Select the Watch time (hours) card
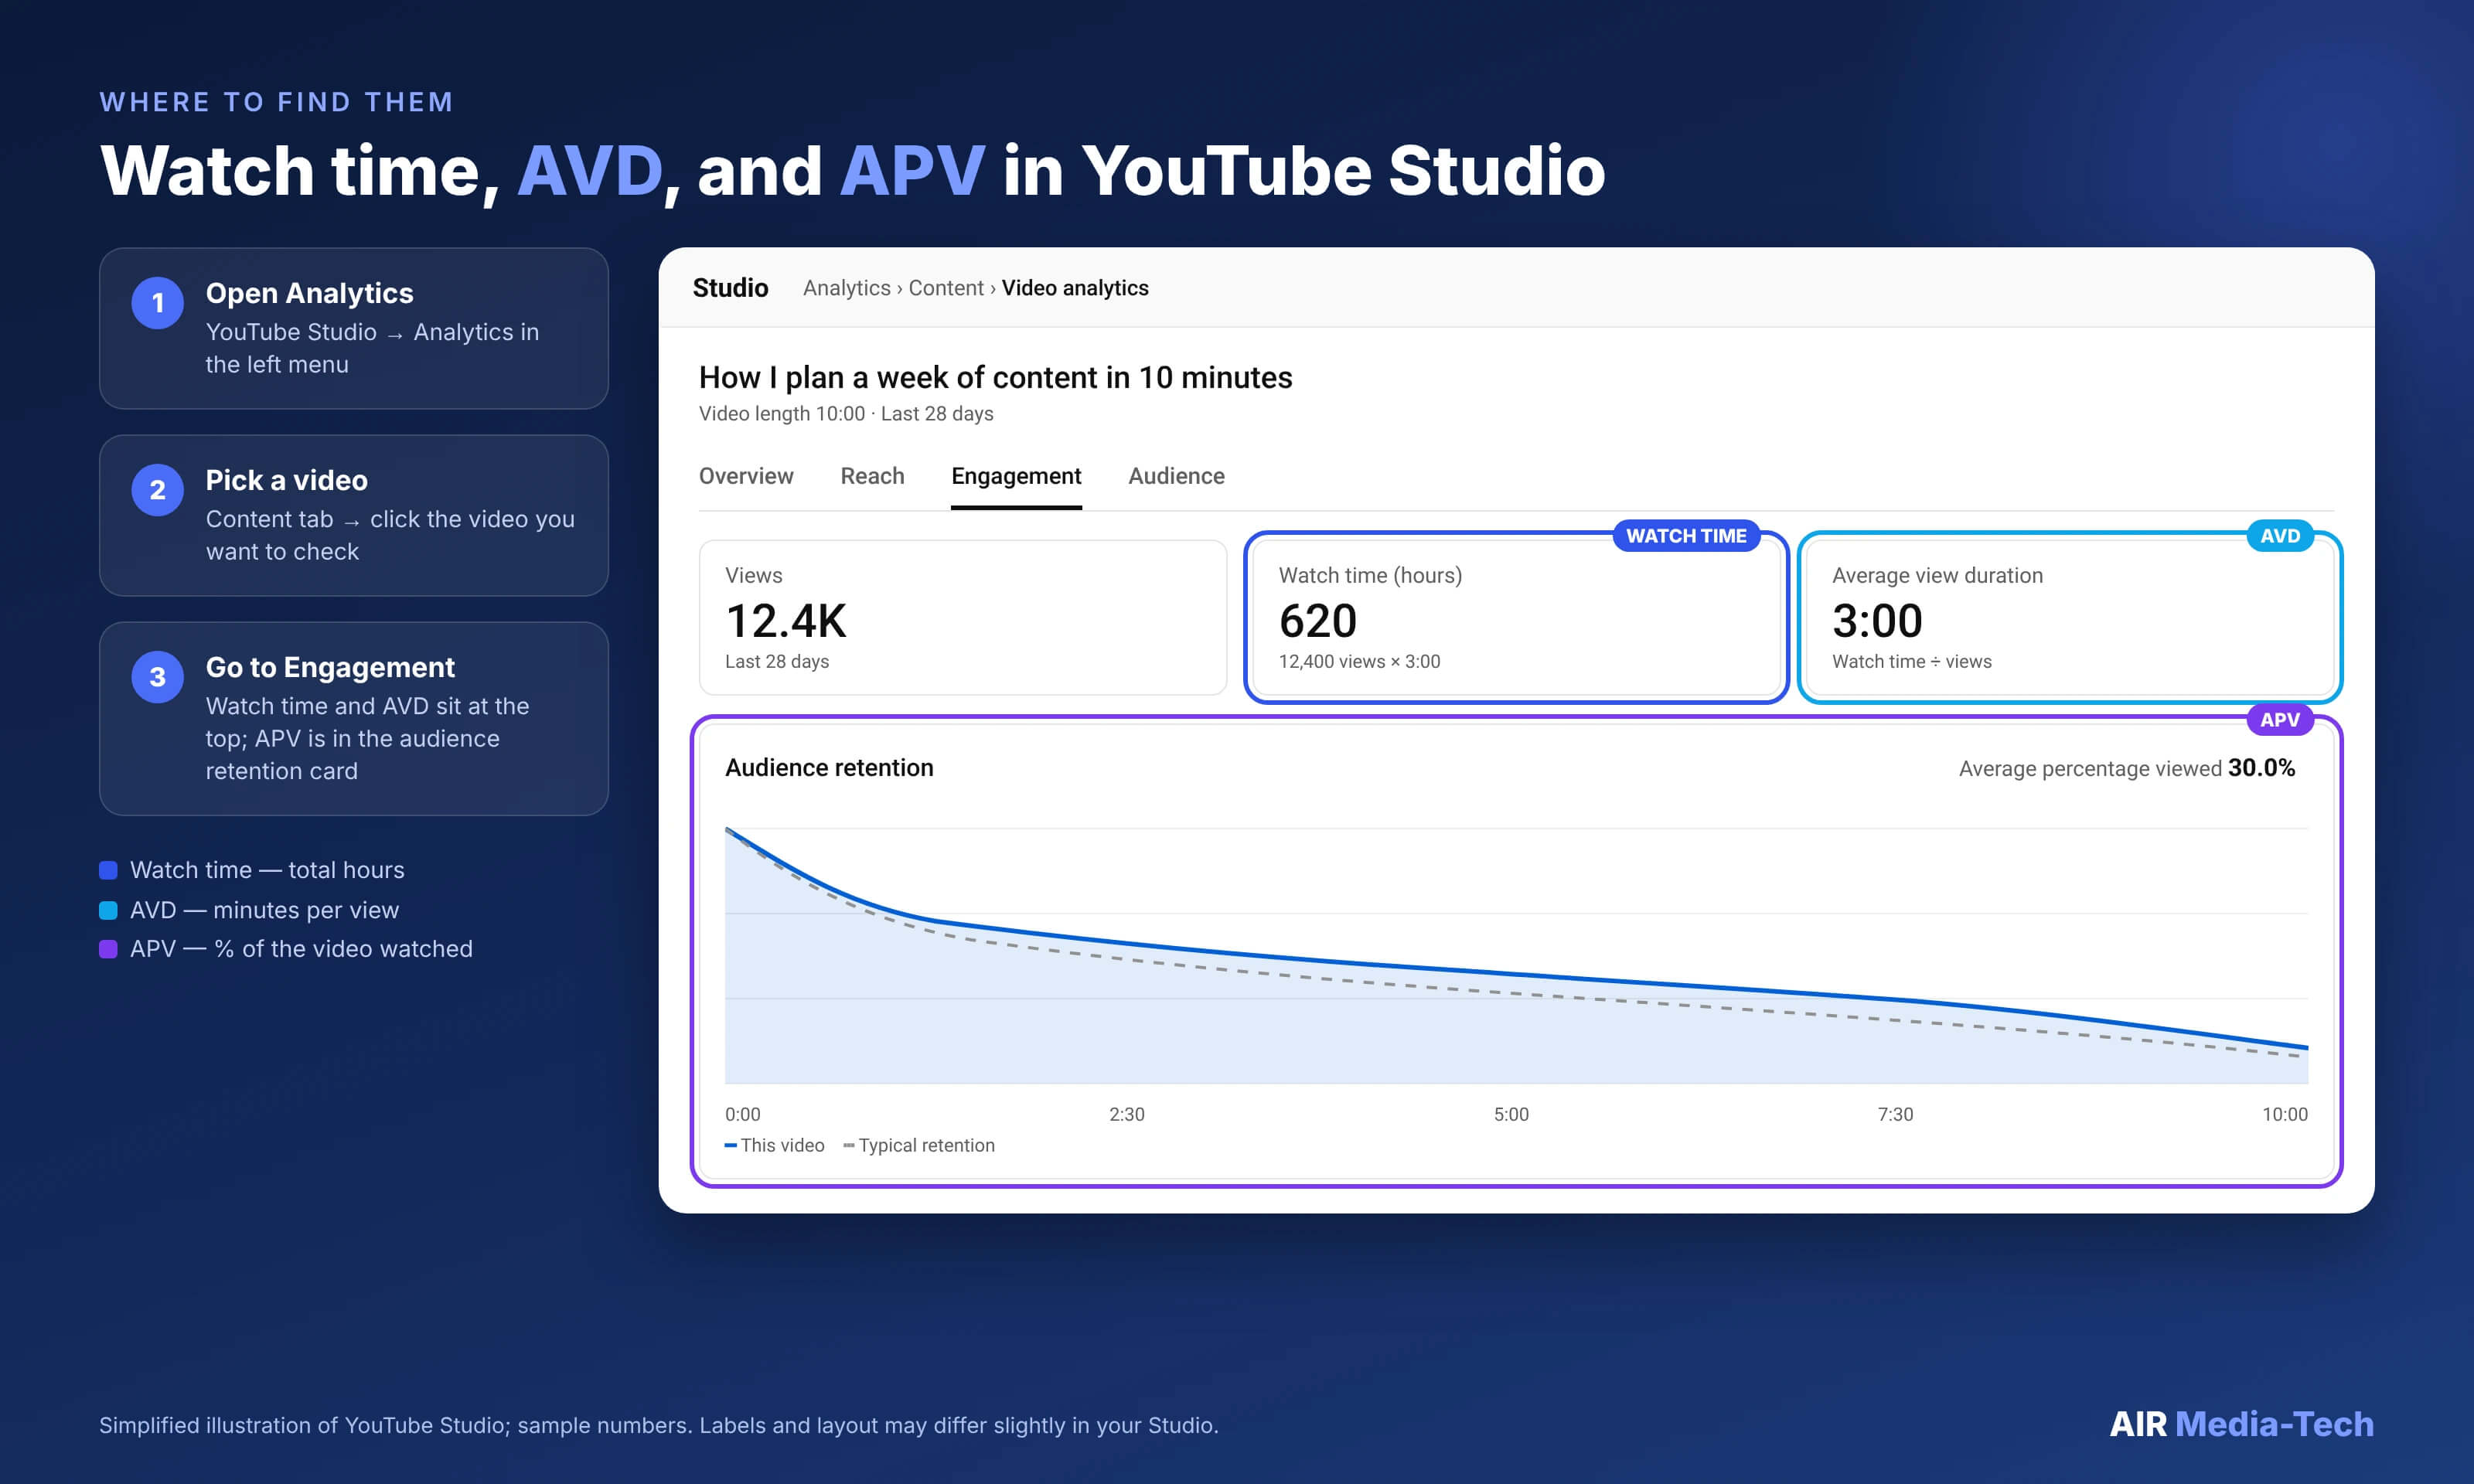This screenshot has height=1484, width=2474. coord(1516,617)
